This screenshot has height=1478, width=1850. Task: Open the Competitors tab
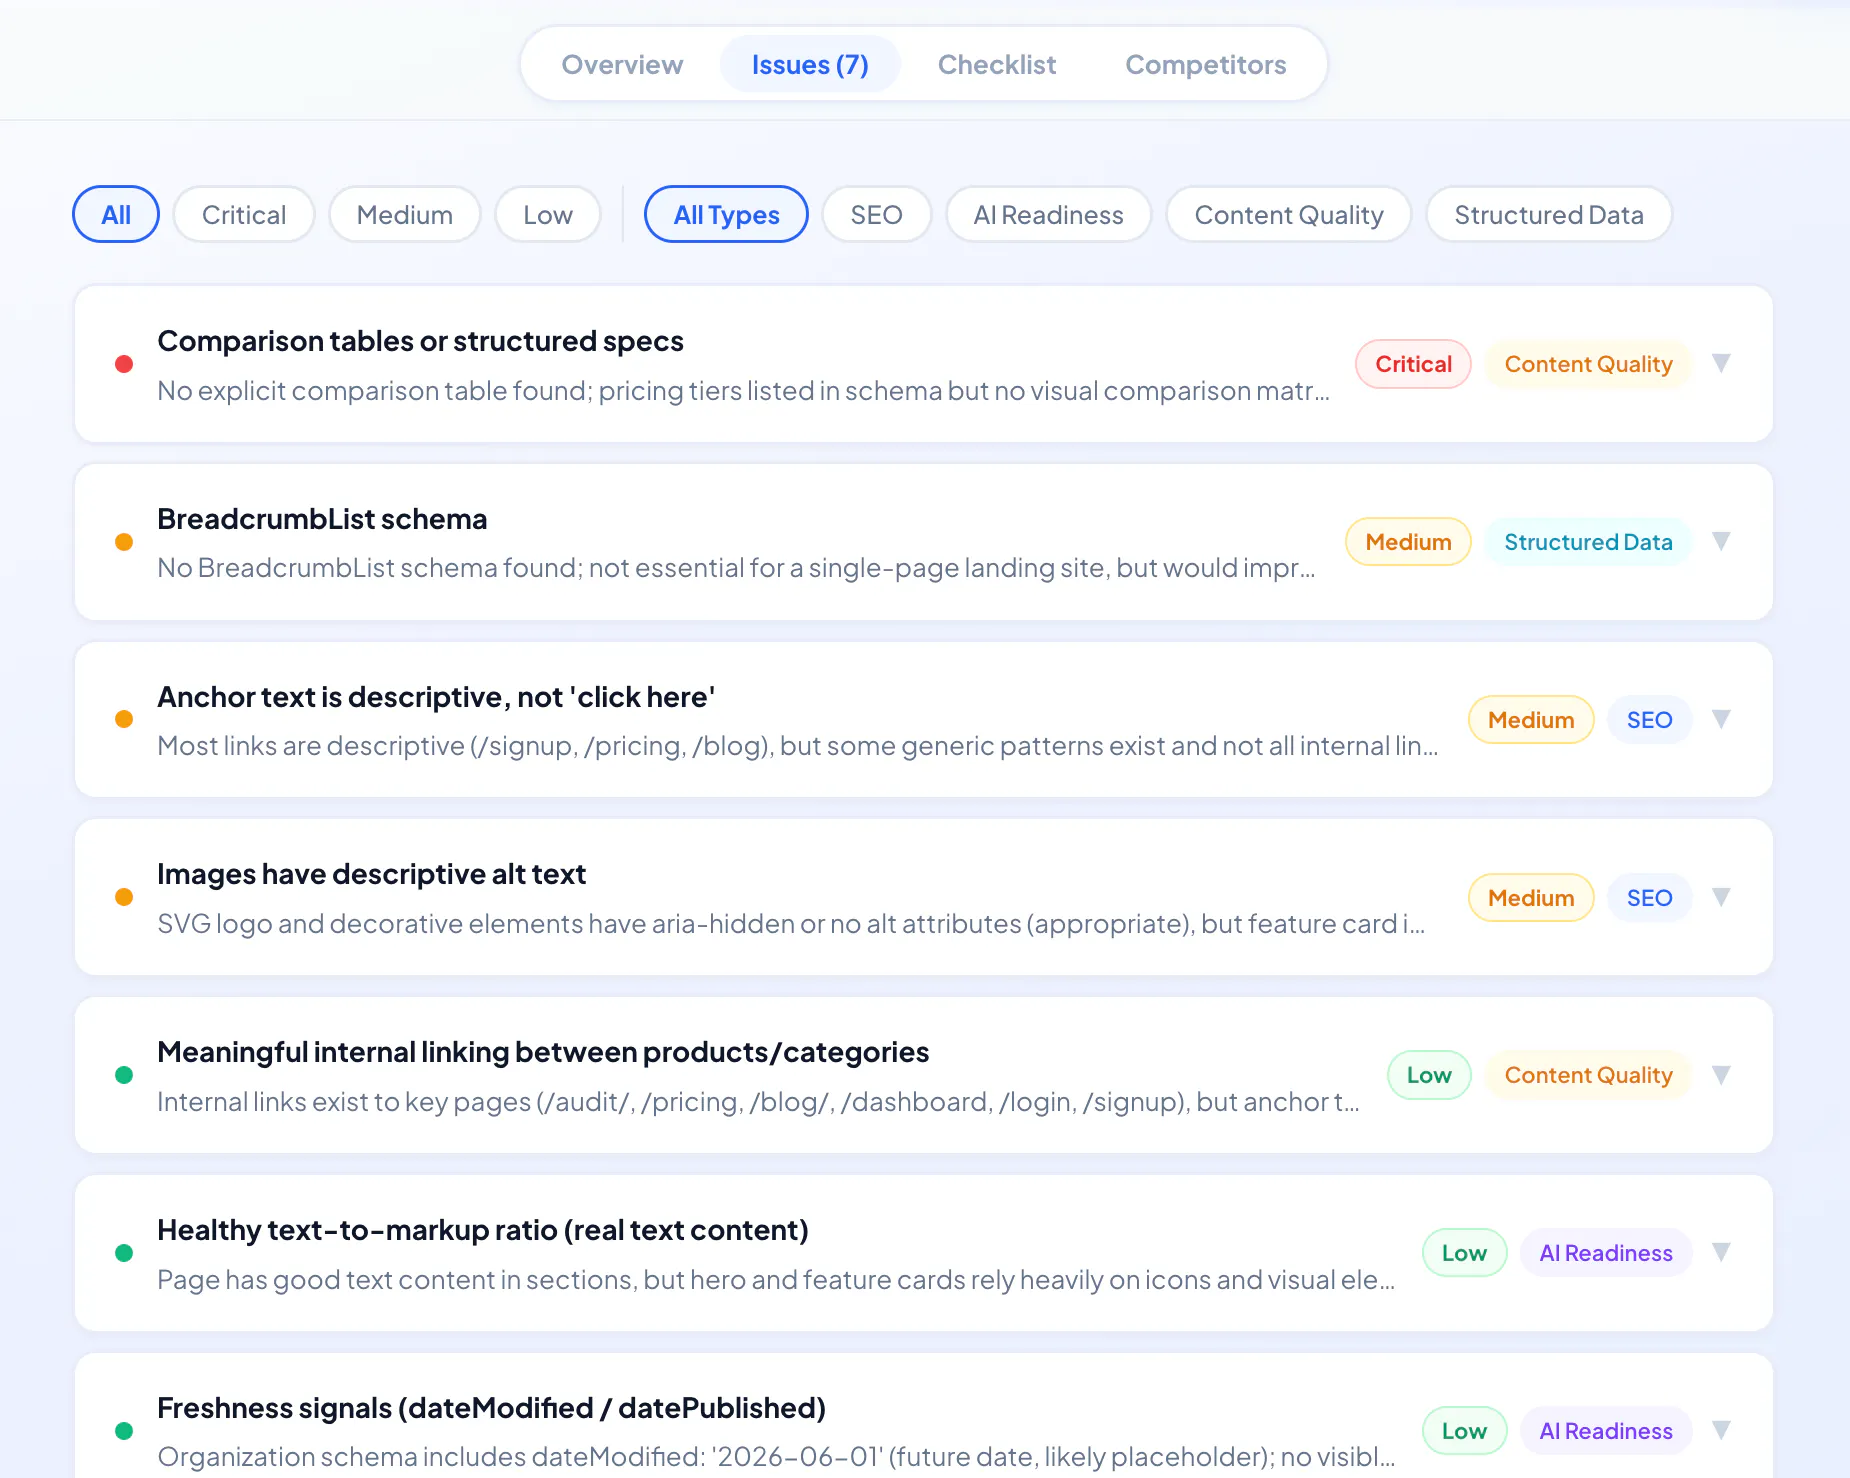pyautogui.click(x=1206, y=64)
